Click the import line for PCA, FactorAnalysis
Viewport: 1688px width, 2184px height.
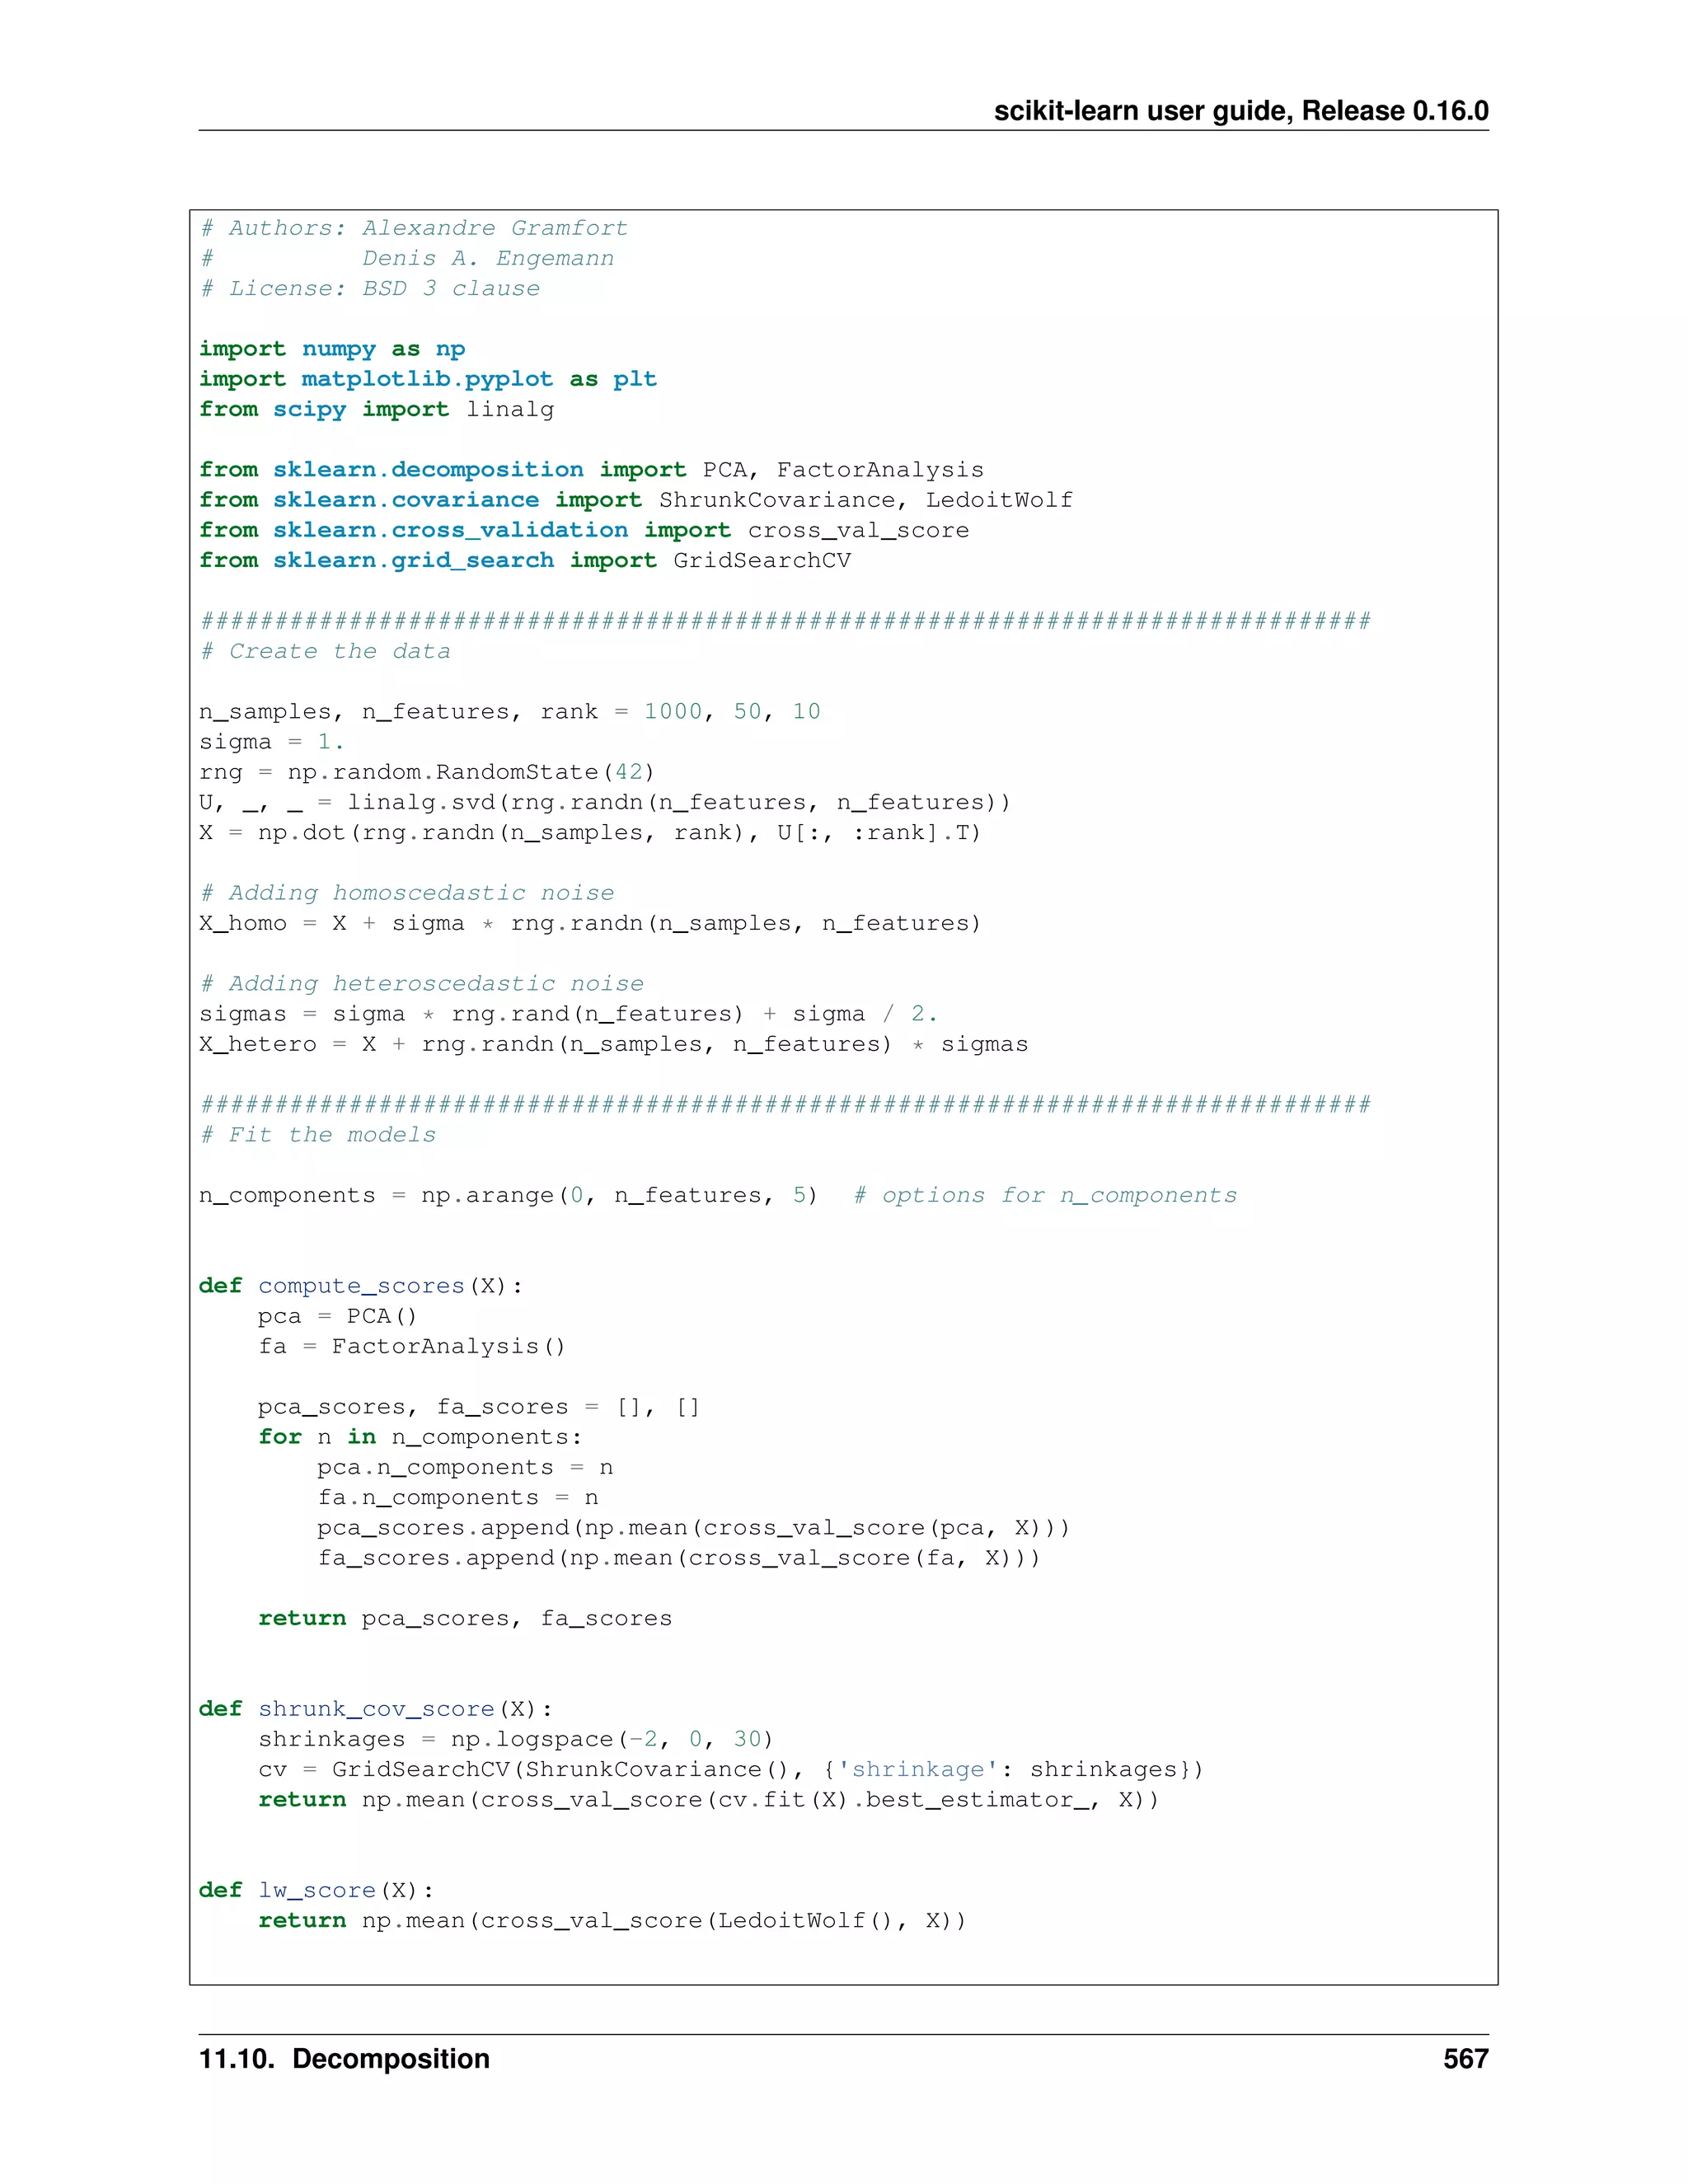[x=591, y=470]
